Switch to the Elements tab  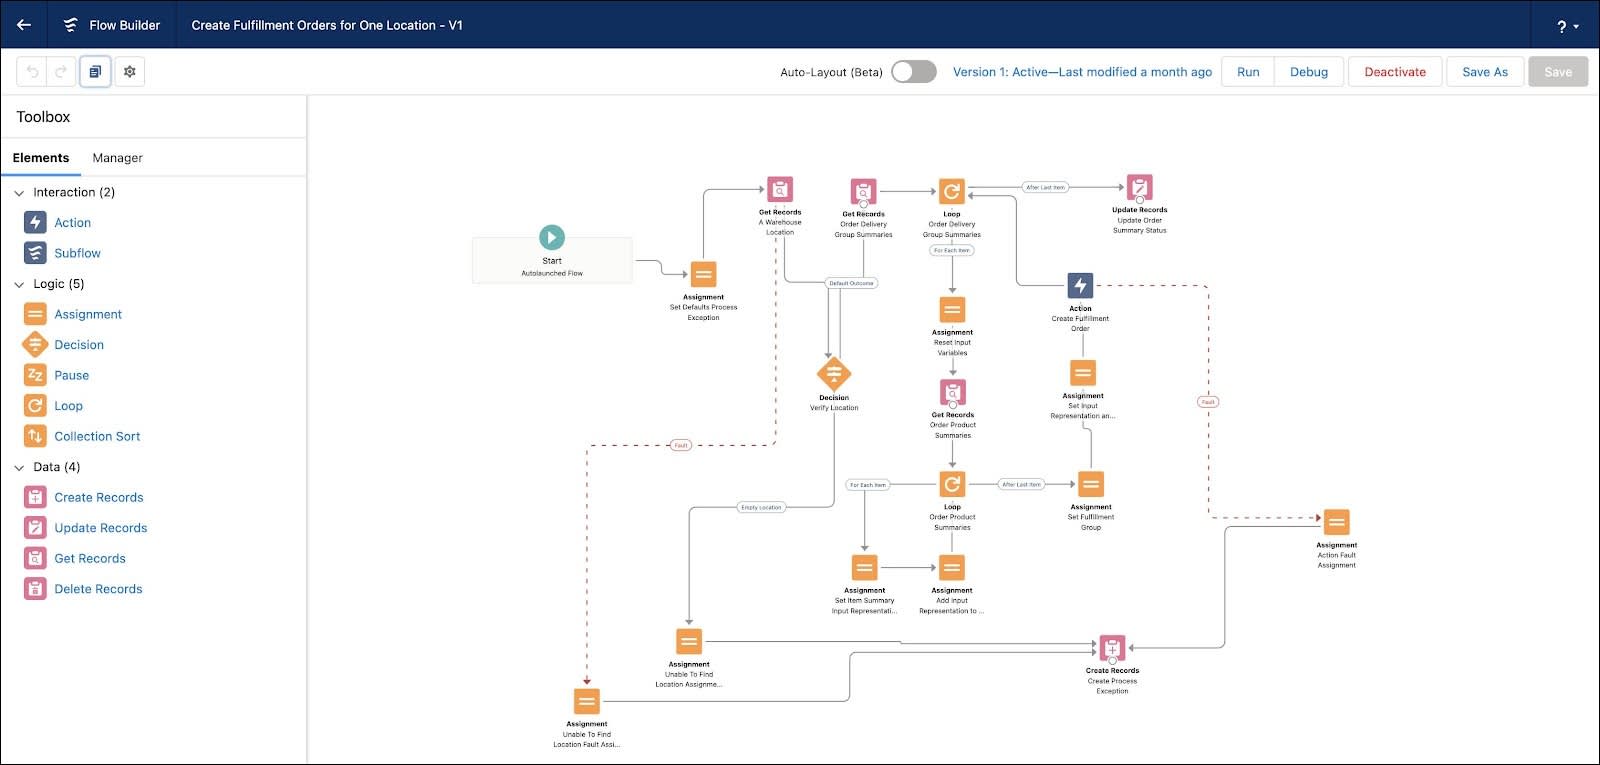point(41,158)
